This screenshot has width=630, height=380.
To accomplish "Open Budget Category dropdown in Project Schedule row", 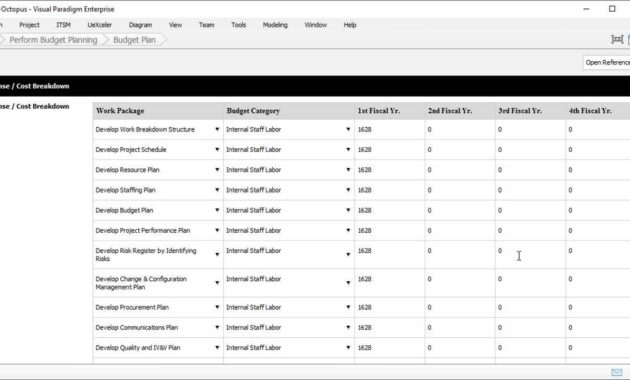I will pos(348,149).
